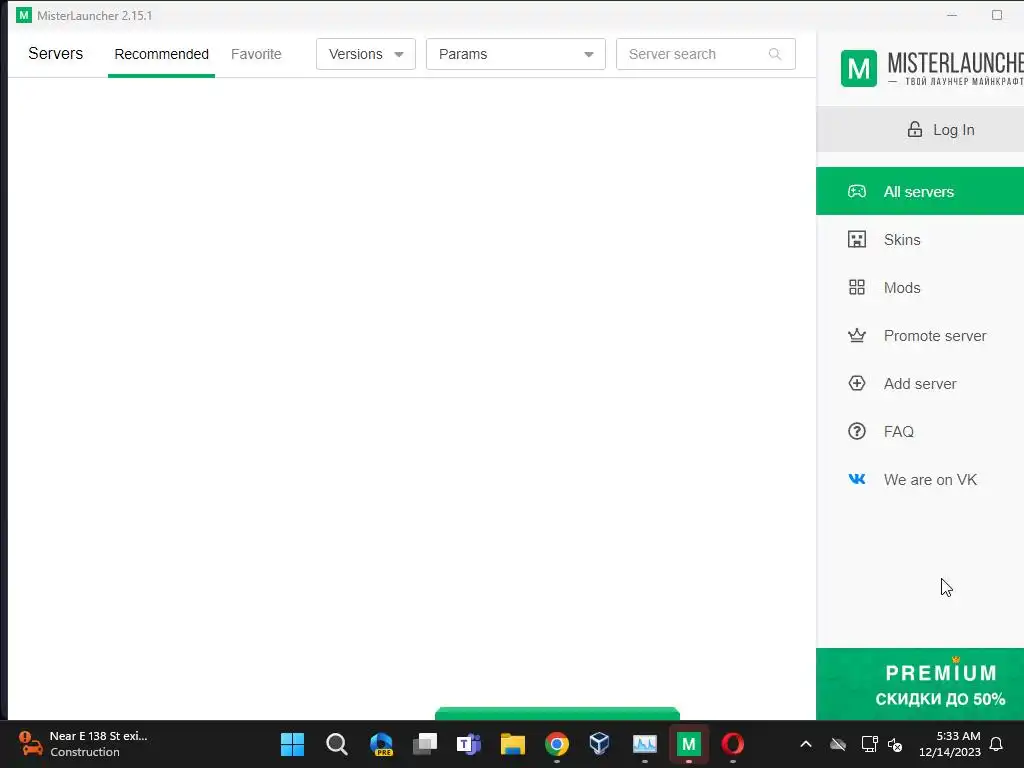Viewport: 1024px width, 768px height.
Task: Open the clock and date flyout
Action: [x=950, y=744]
